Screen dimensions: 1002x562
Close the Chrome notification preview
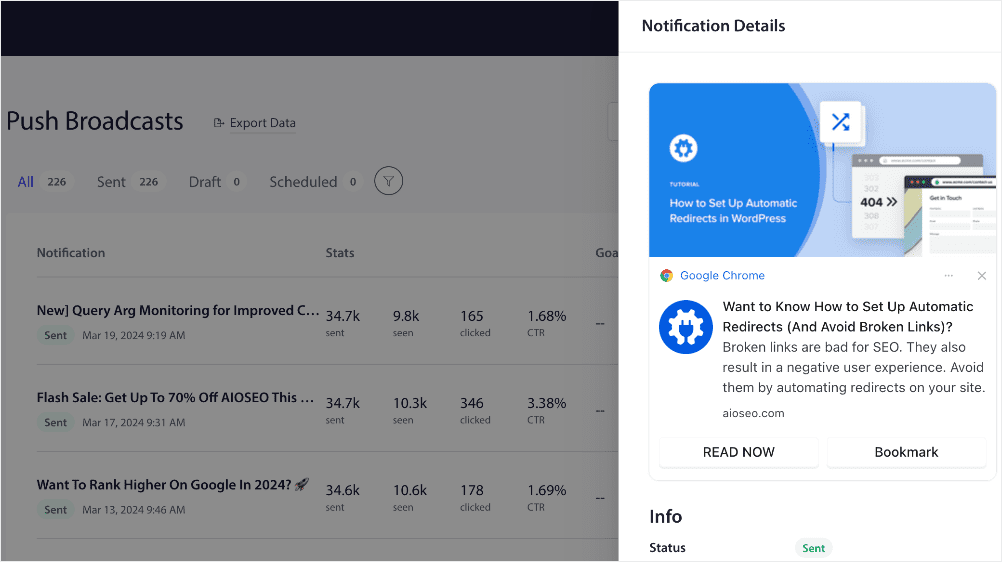pyautogui.click(x=982, y=276)
